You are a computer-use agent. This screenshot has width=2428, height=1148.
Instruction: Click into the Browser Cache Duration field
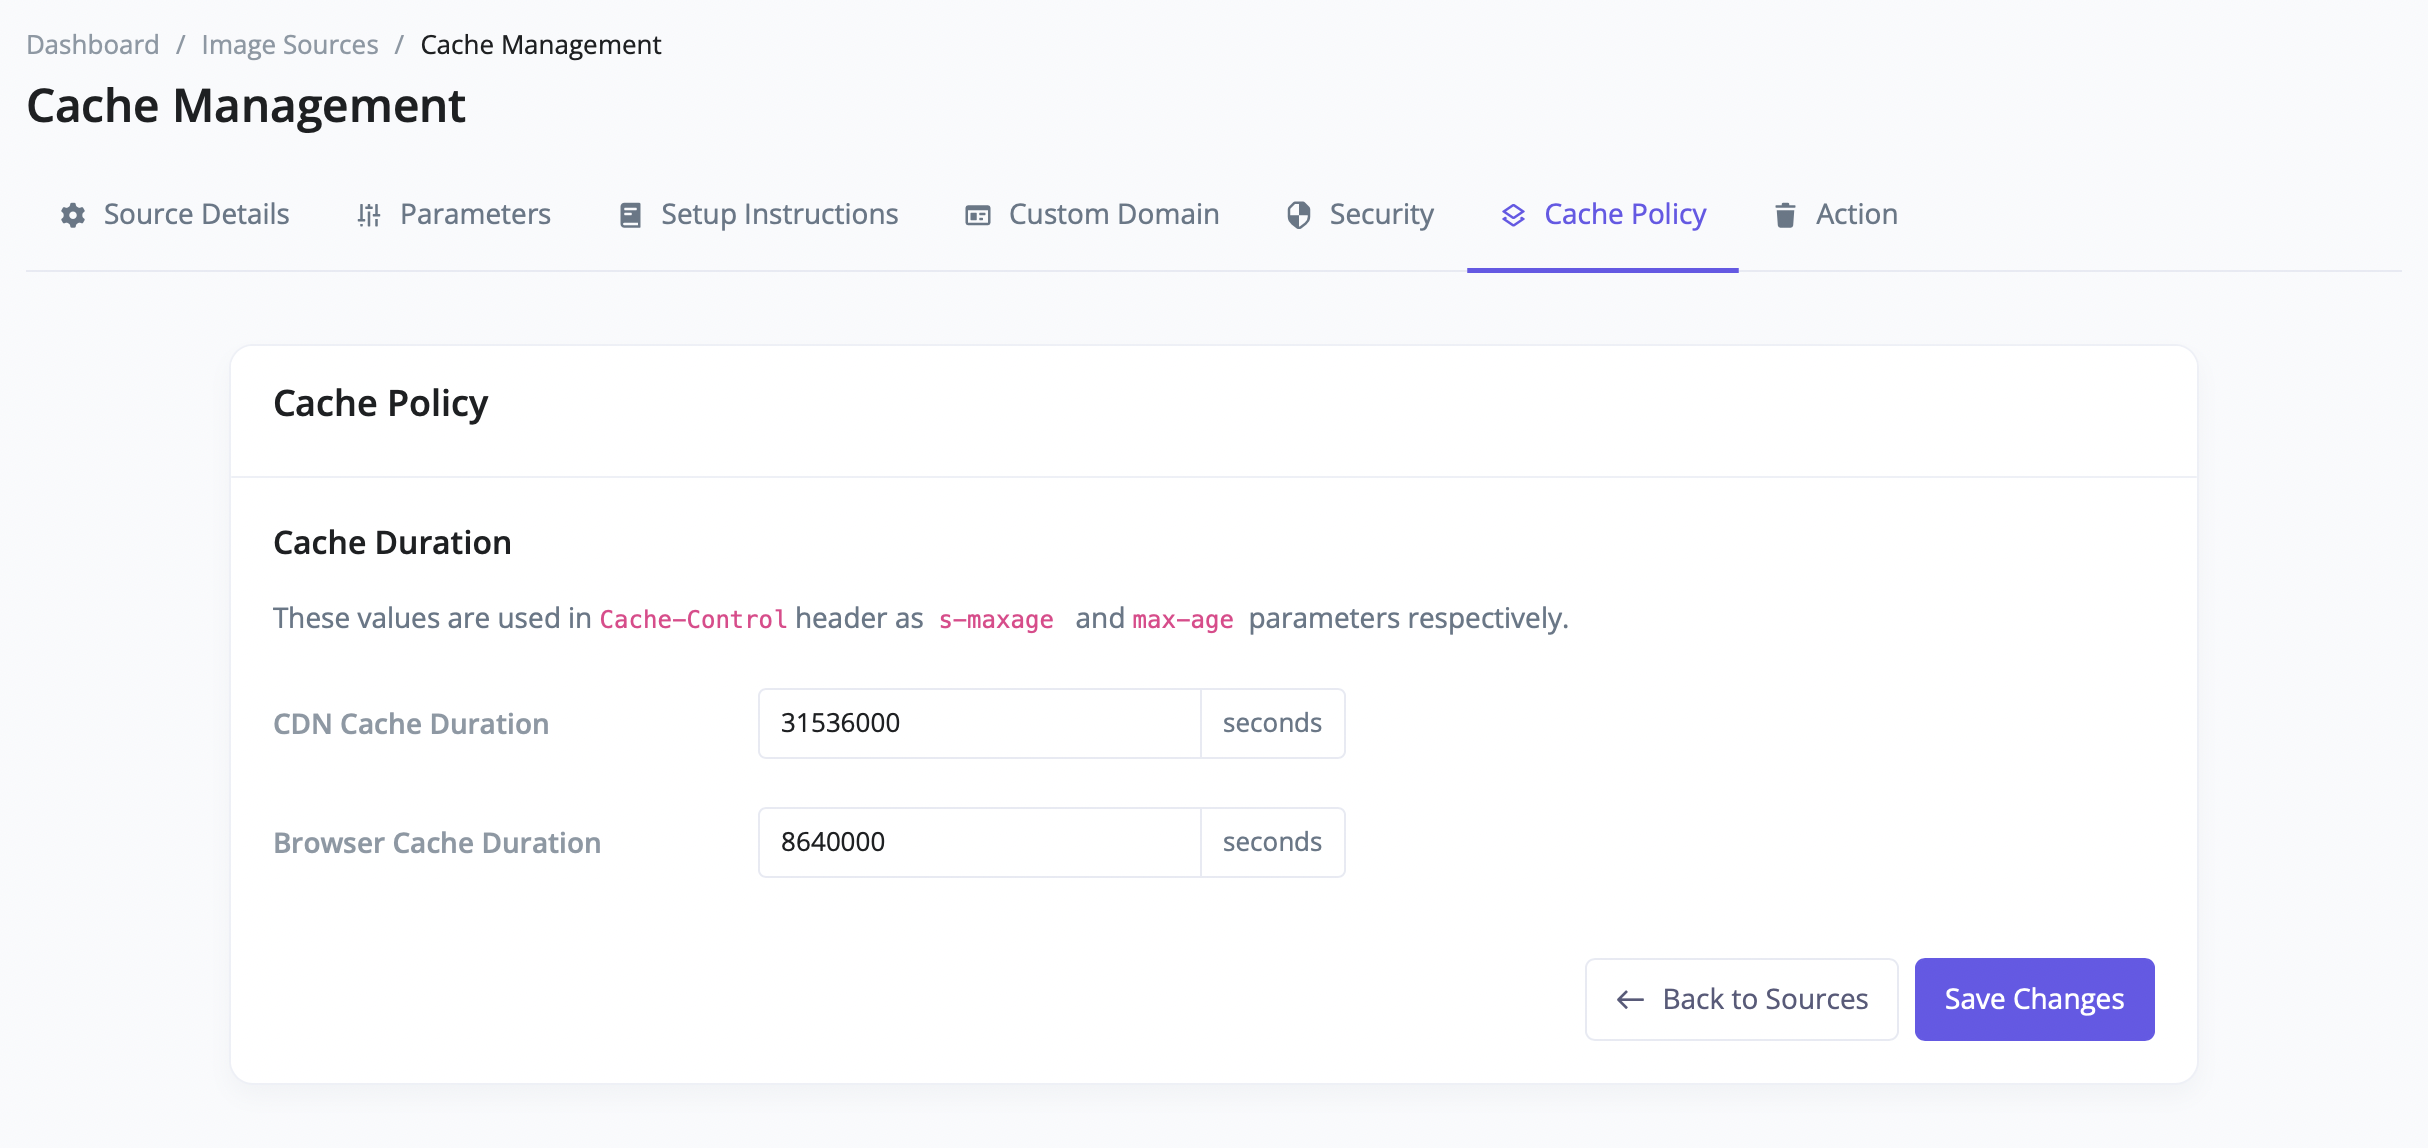(x=978, y=842)
